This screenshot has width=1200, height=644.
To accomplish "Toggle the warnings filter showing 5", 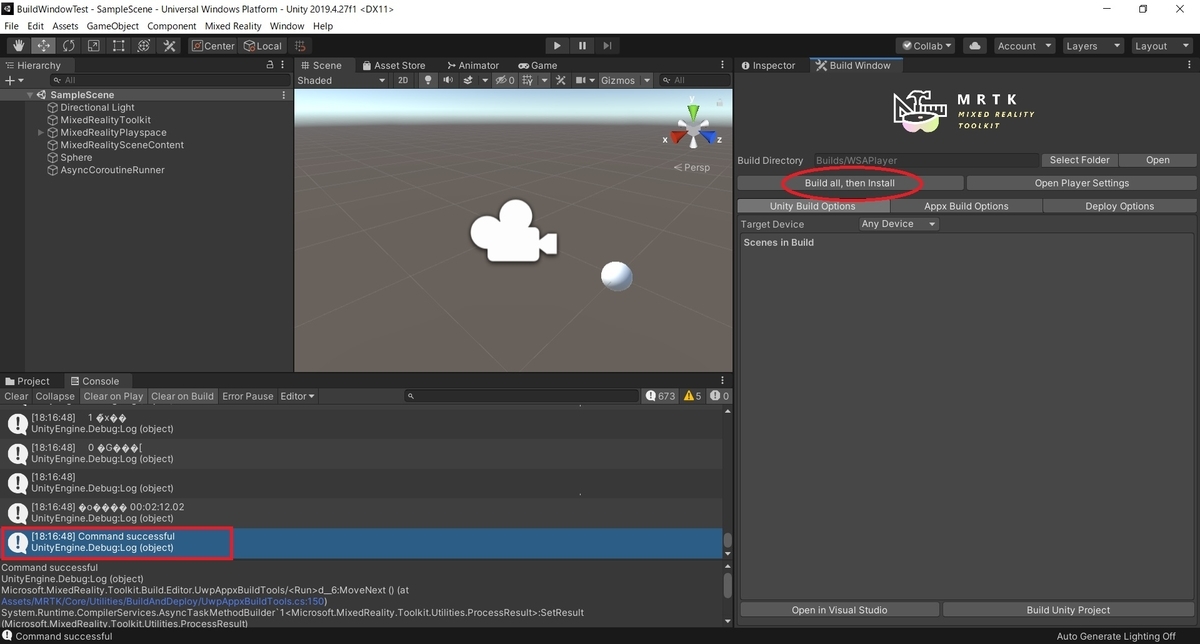I will (692, 396).
